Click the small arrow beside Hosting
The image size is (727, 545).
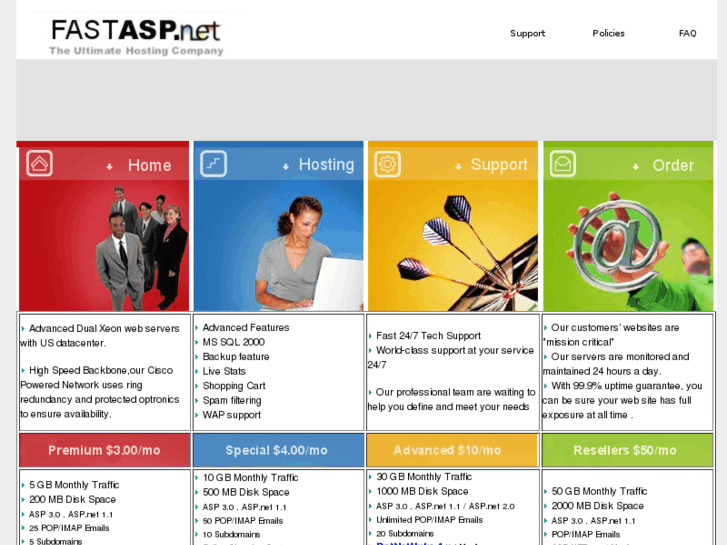coord(286,167)
